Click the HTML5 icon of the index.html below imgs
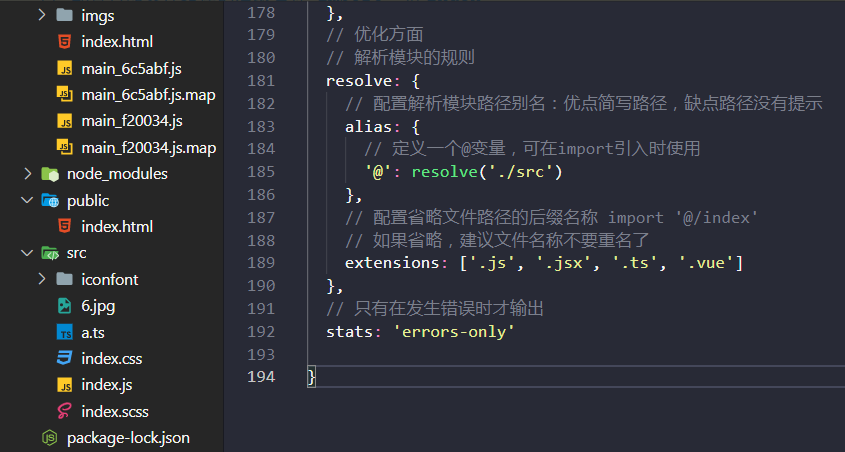The image size is (845, 452). [65, 41]
